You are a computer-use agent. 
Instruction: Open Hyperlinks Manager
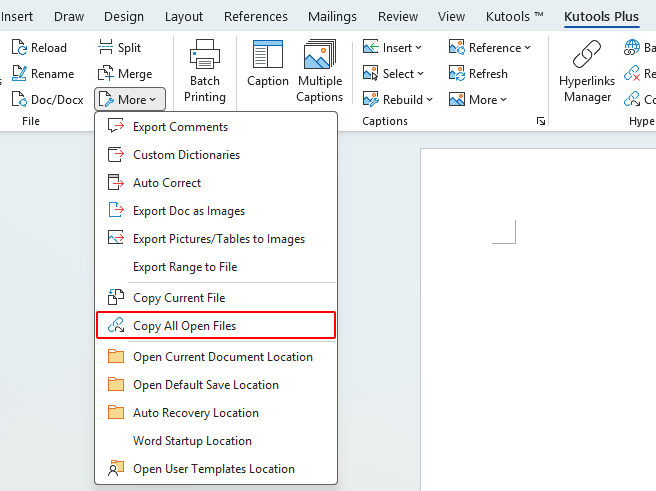tap(587, 72)
